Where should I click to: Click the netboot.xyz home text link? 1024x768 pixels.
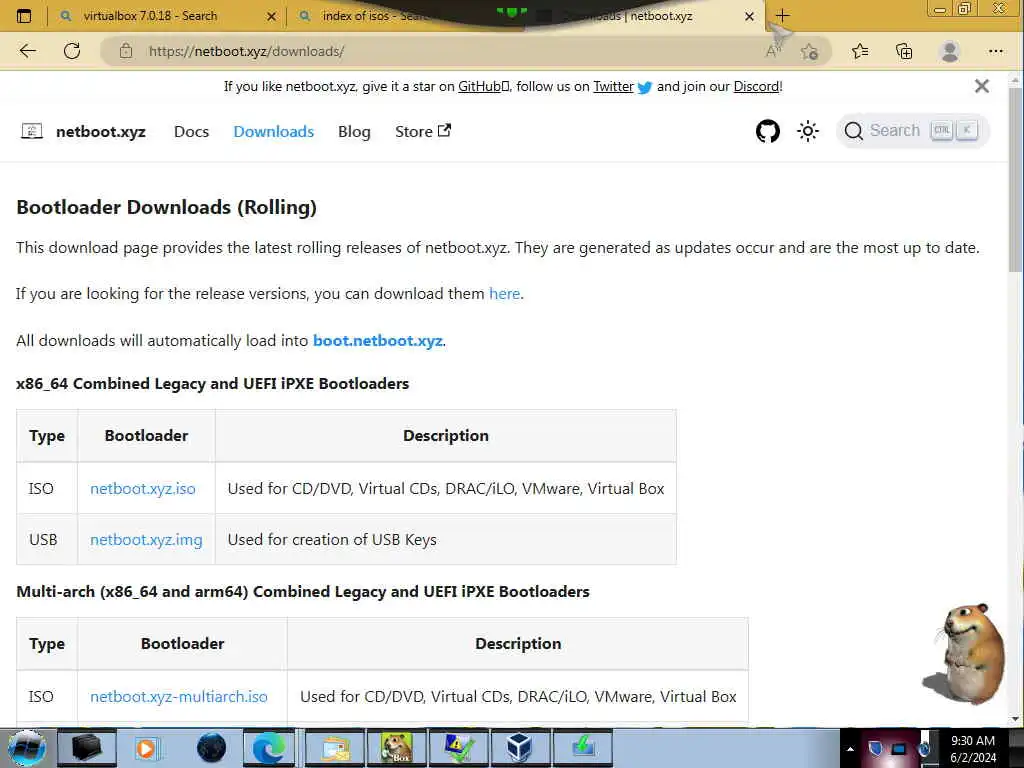[x=101, y=132]
